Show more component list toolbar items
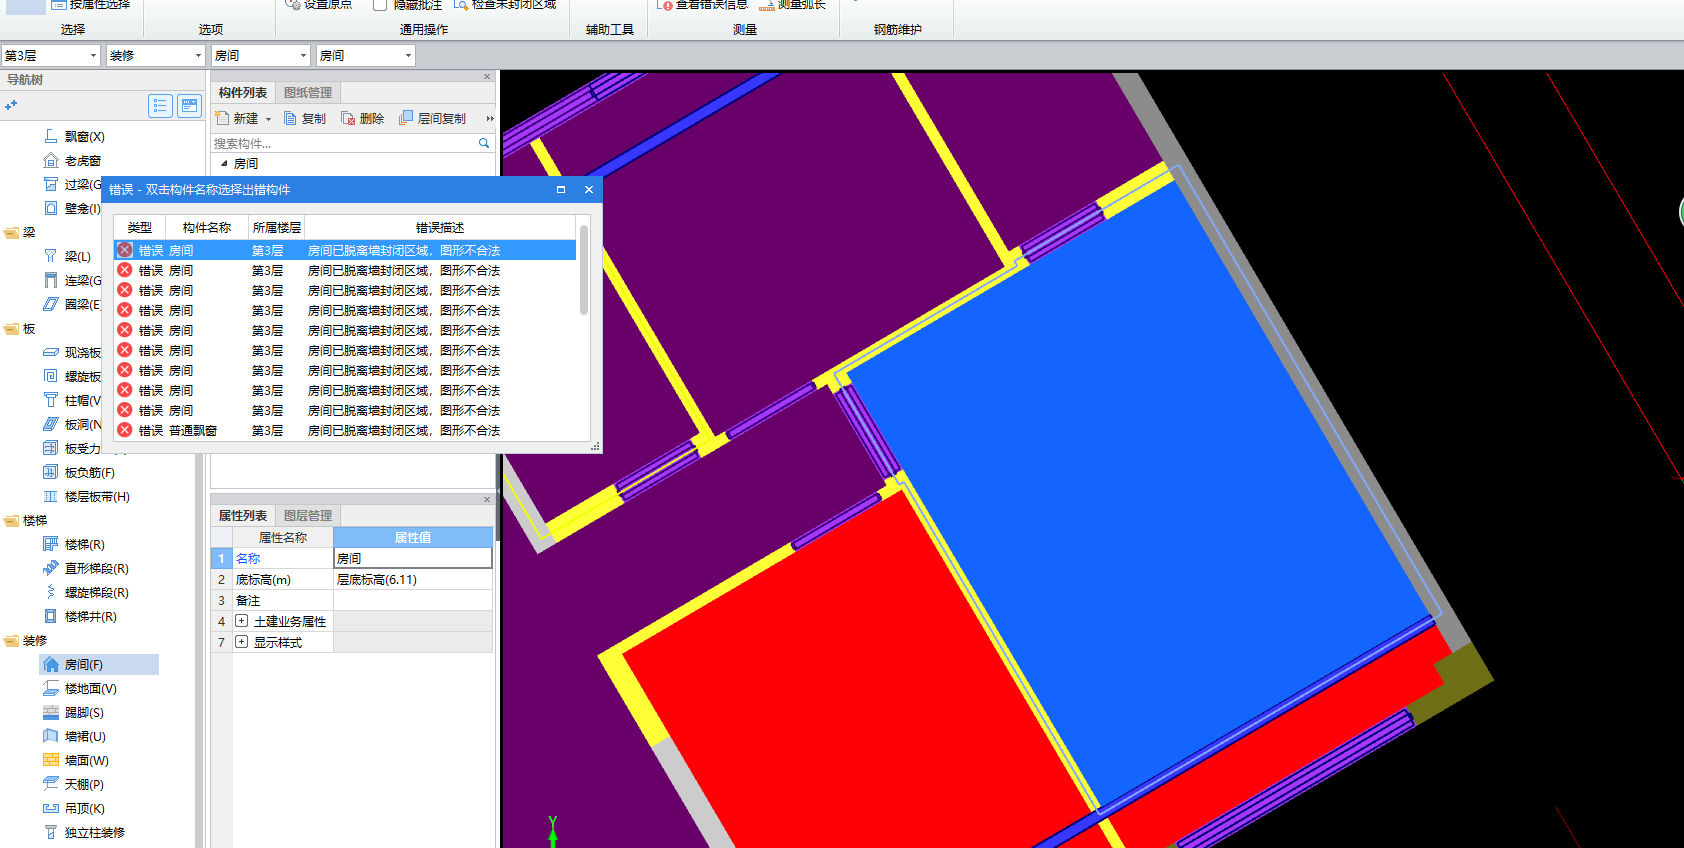The image size is (1684, 848). tap(490, 118)
